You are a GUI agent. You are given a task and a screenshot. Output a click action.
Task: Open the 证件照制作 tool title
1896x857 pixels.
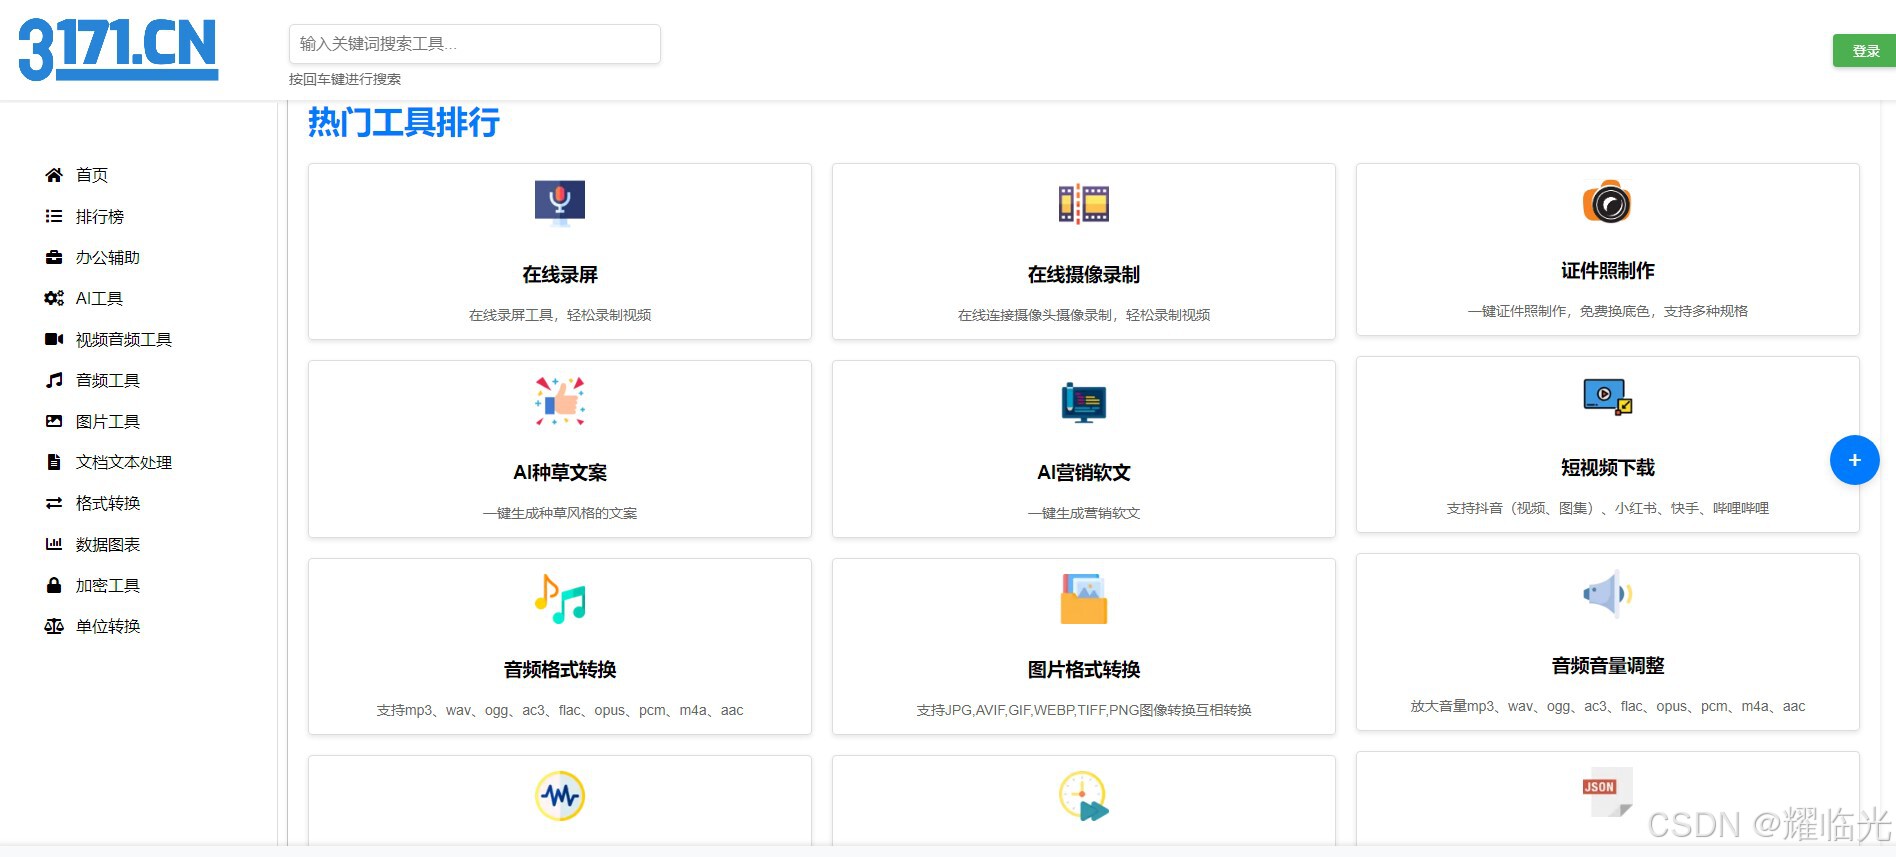pyautogui.click(x=1608, y=270)
